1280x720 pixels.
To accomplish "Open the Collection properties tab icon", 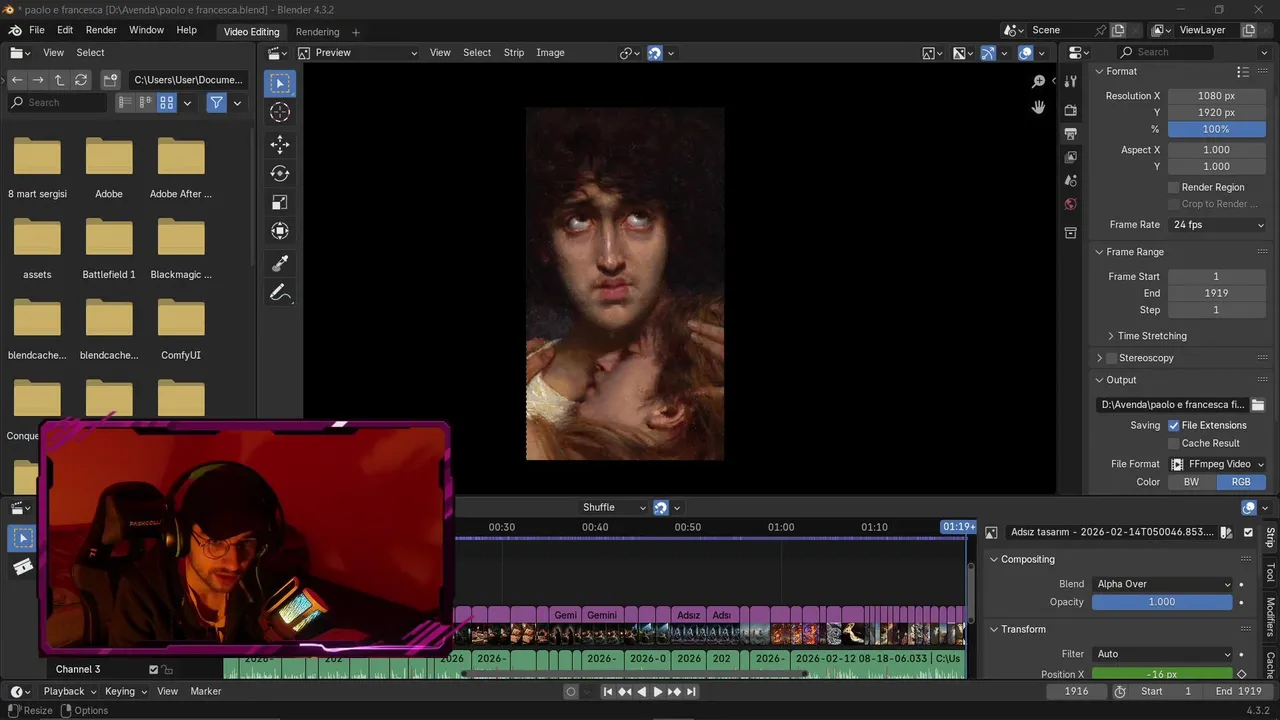I will [x=1071, y=233].
